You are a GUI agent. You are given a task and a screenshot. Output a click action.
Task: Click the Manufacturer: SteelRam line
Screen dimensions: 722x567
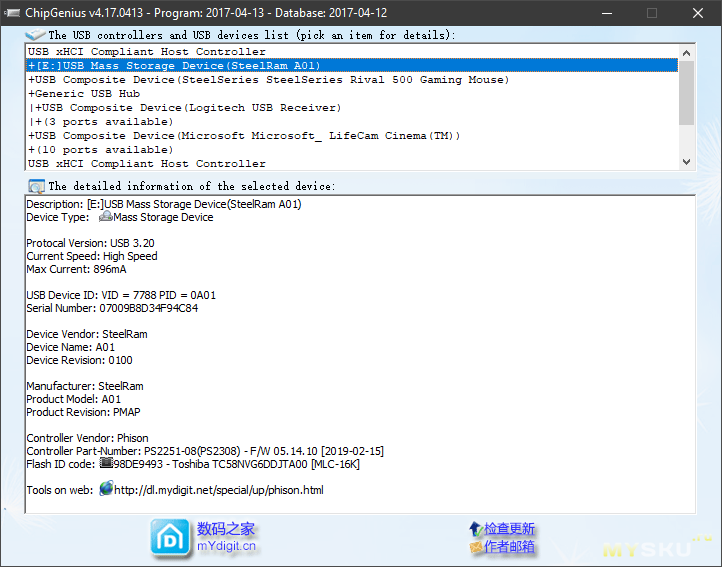(85, 386)
